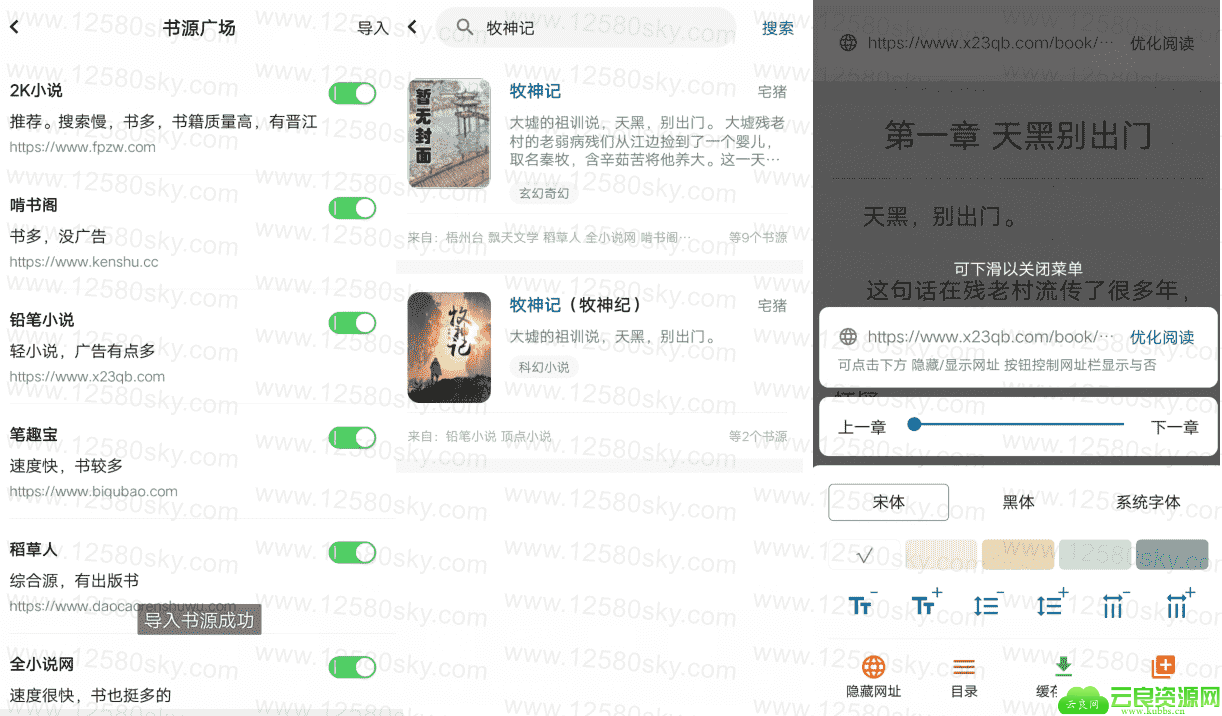This screenshot has height=716, width=1222.
Task: Go back from the search screen
Action: tap(412, 27)
